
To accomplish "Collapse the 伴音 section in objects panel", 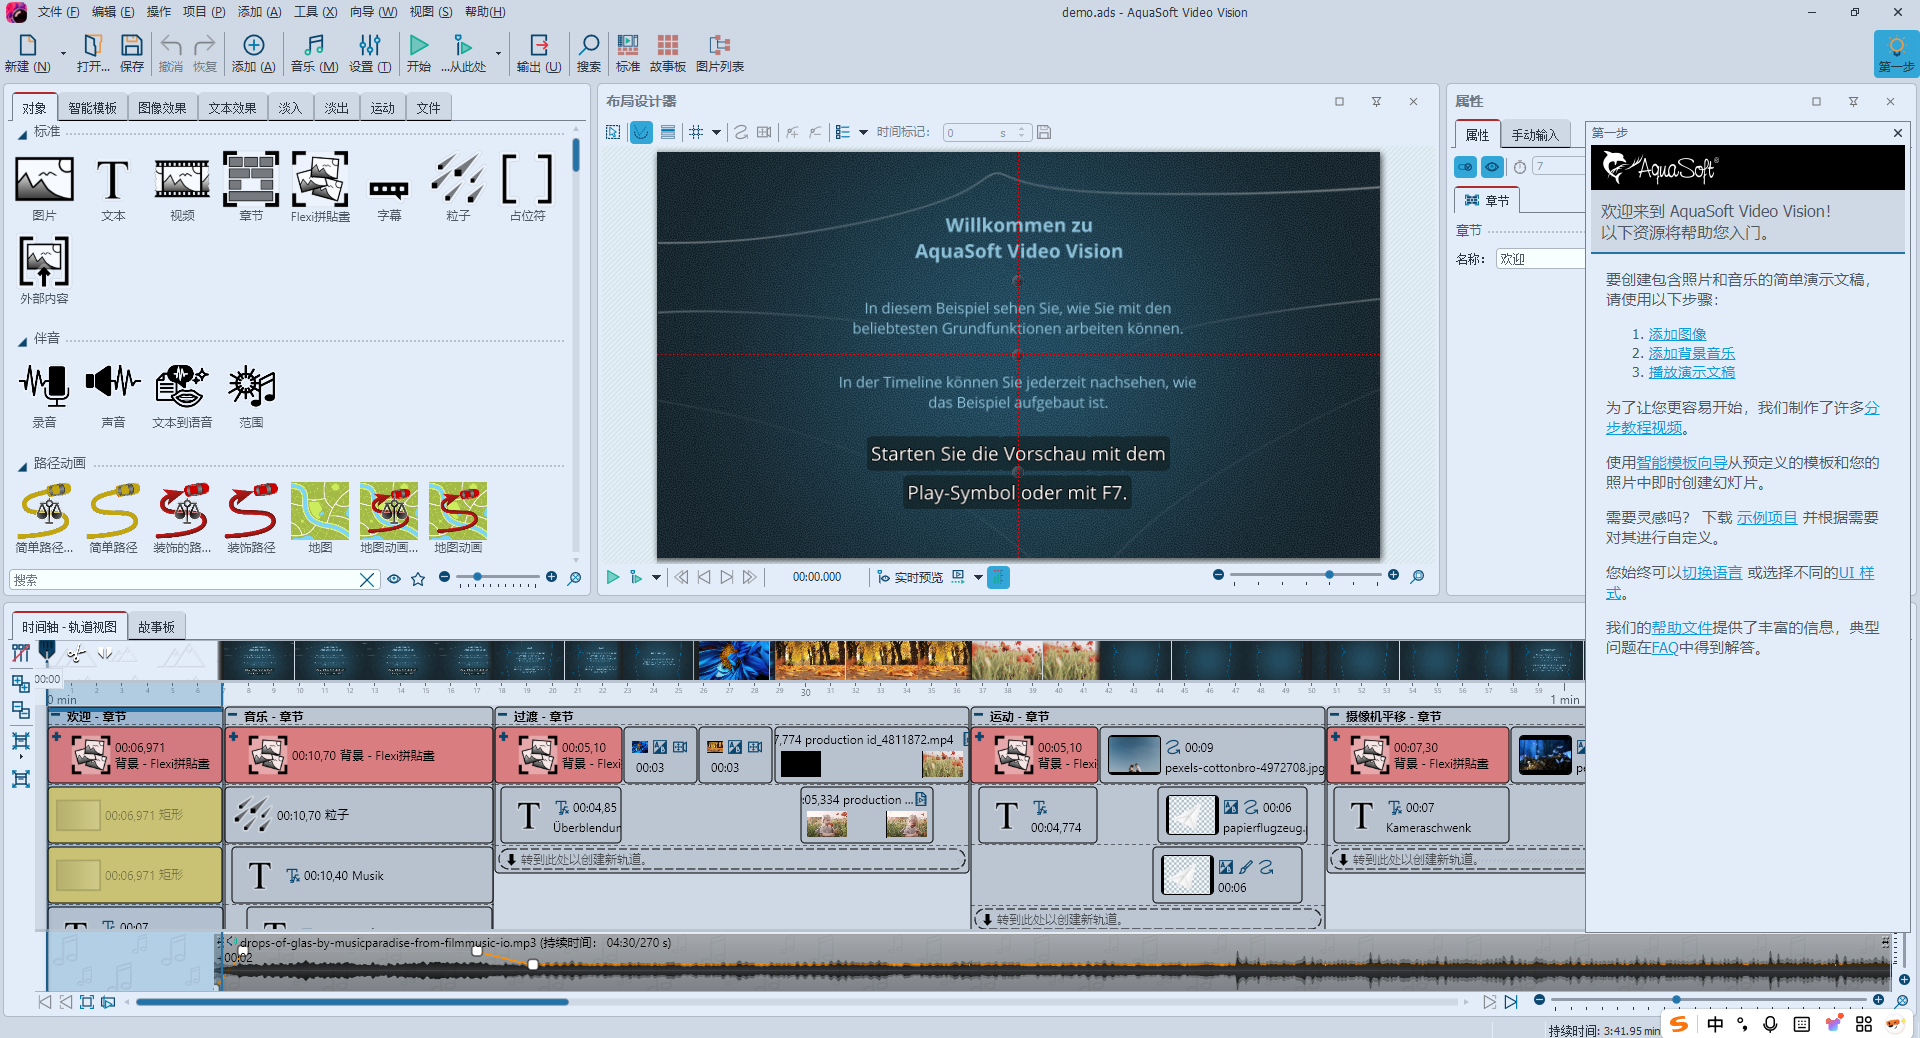I will click(22, 341).
